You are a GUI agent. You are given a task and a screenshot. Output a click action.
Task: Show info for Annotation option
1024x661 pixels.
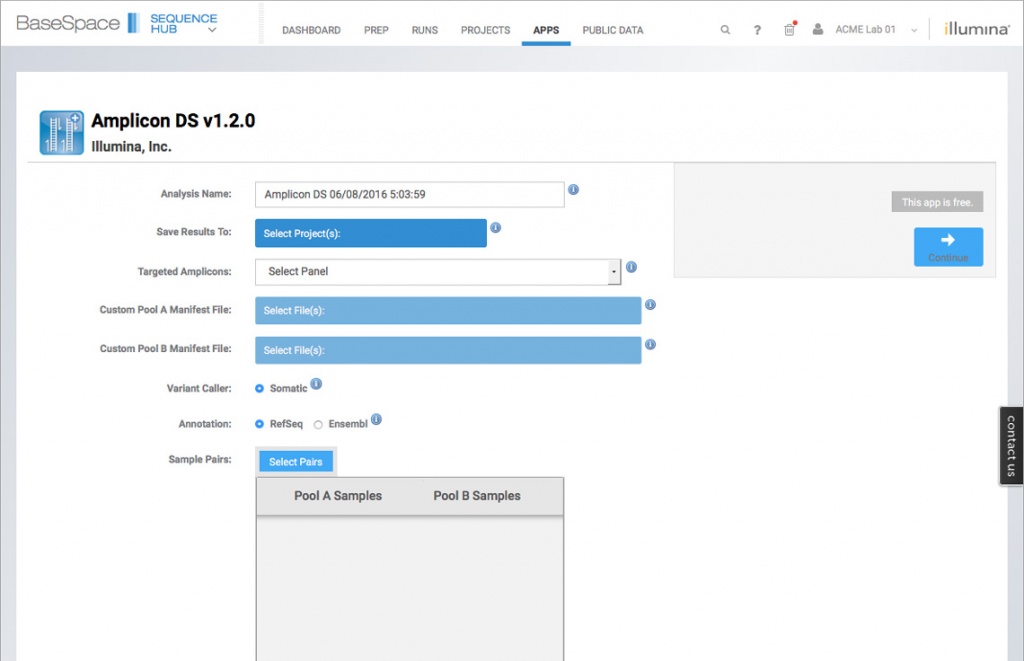pyautogui.click(x=376, y=419)
